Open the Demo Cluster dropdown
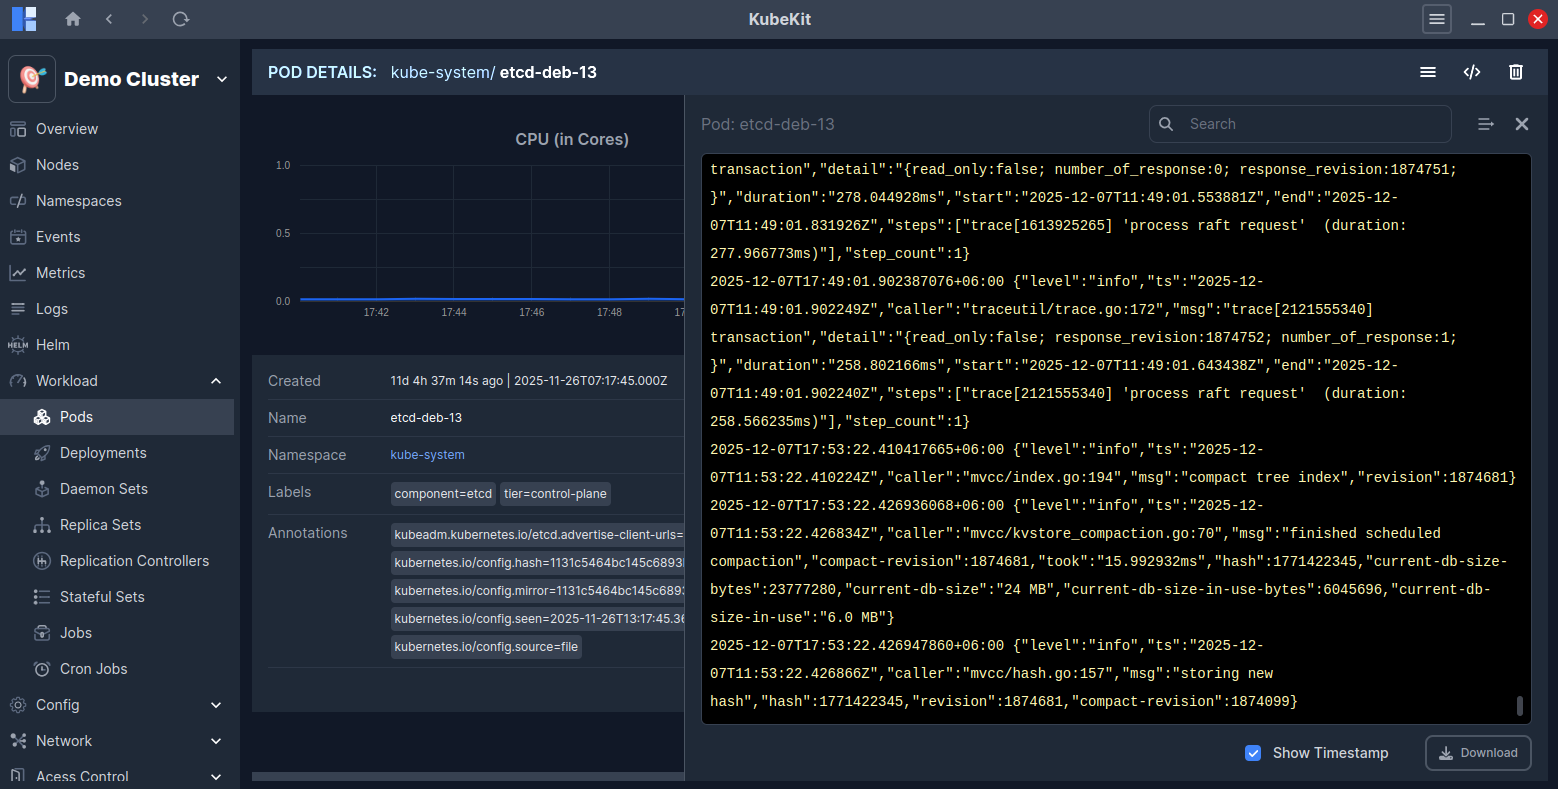Screen dimensions: 1558x789 [x=222, y=79]
